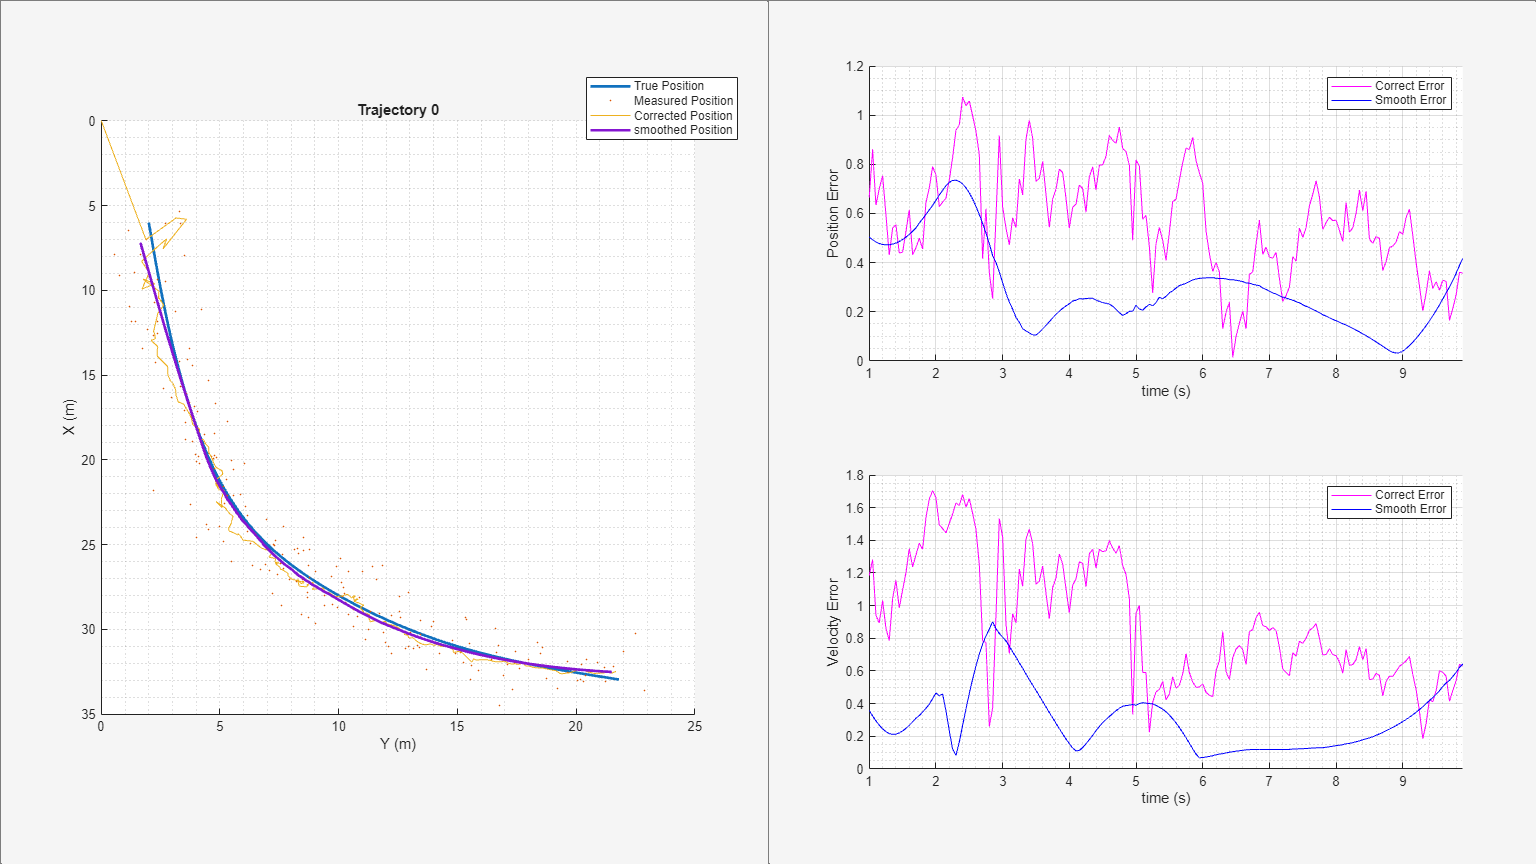Click tick label 1.2 on Position Error axis

pos(854,67)
